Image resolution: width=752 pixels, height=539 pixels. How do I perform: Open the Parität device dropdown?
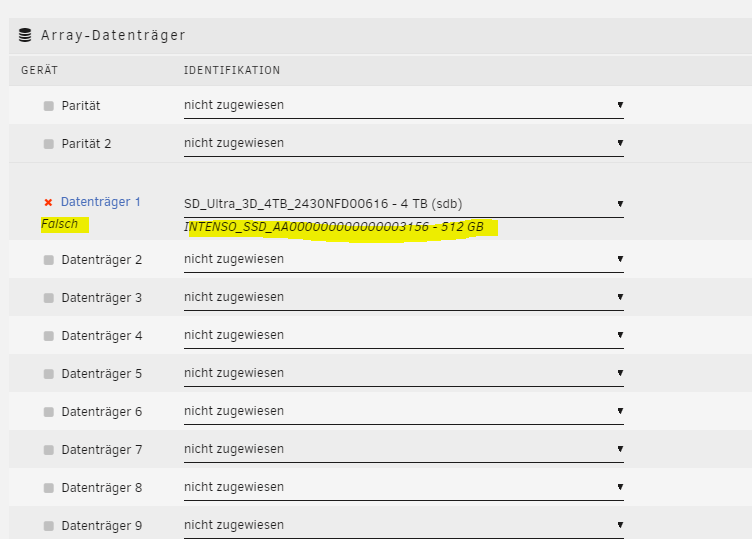pos(404,105)
